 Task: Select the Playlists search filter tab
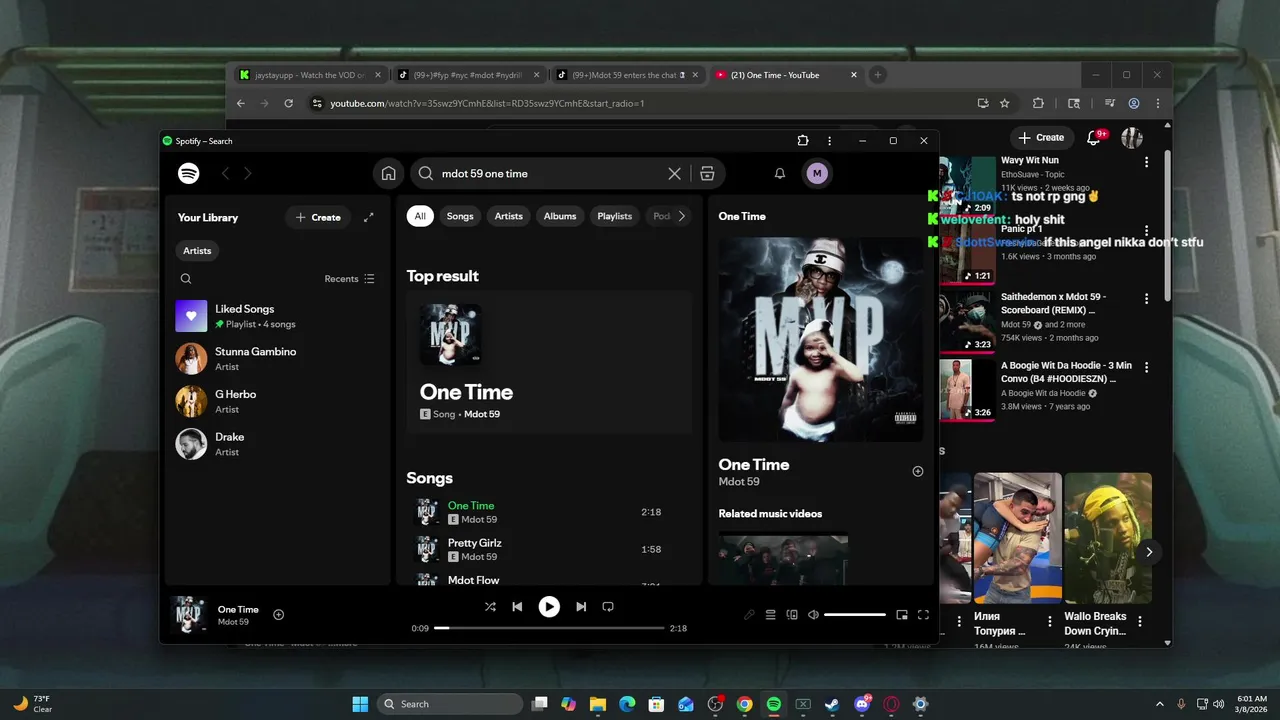[x=615, y=216]
